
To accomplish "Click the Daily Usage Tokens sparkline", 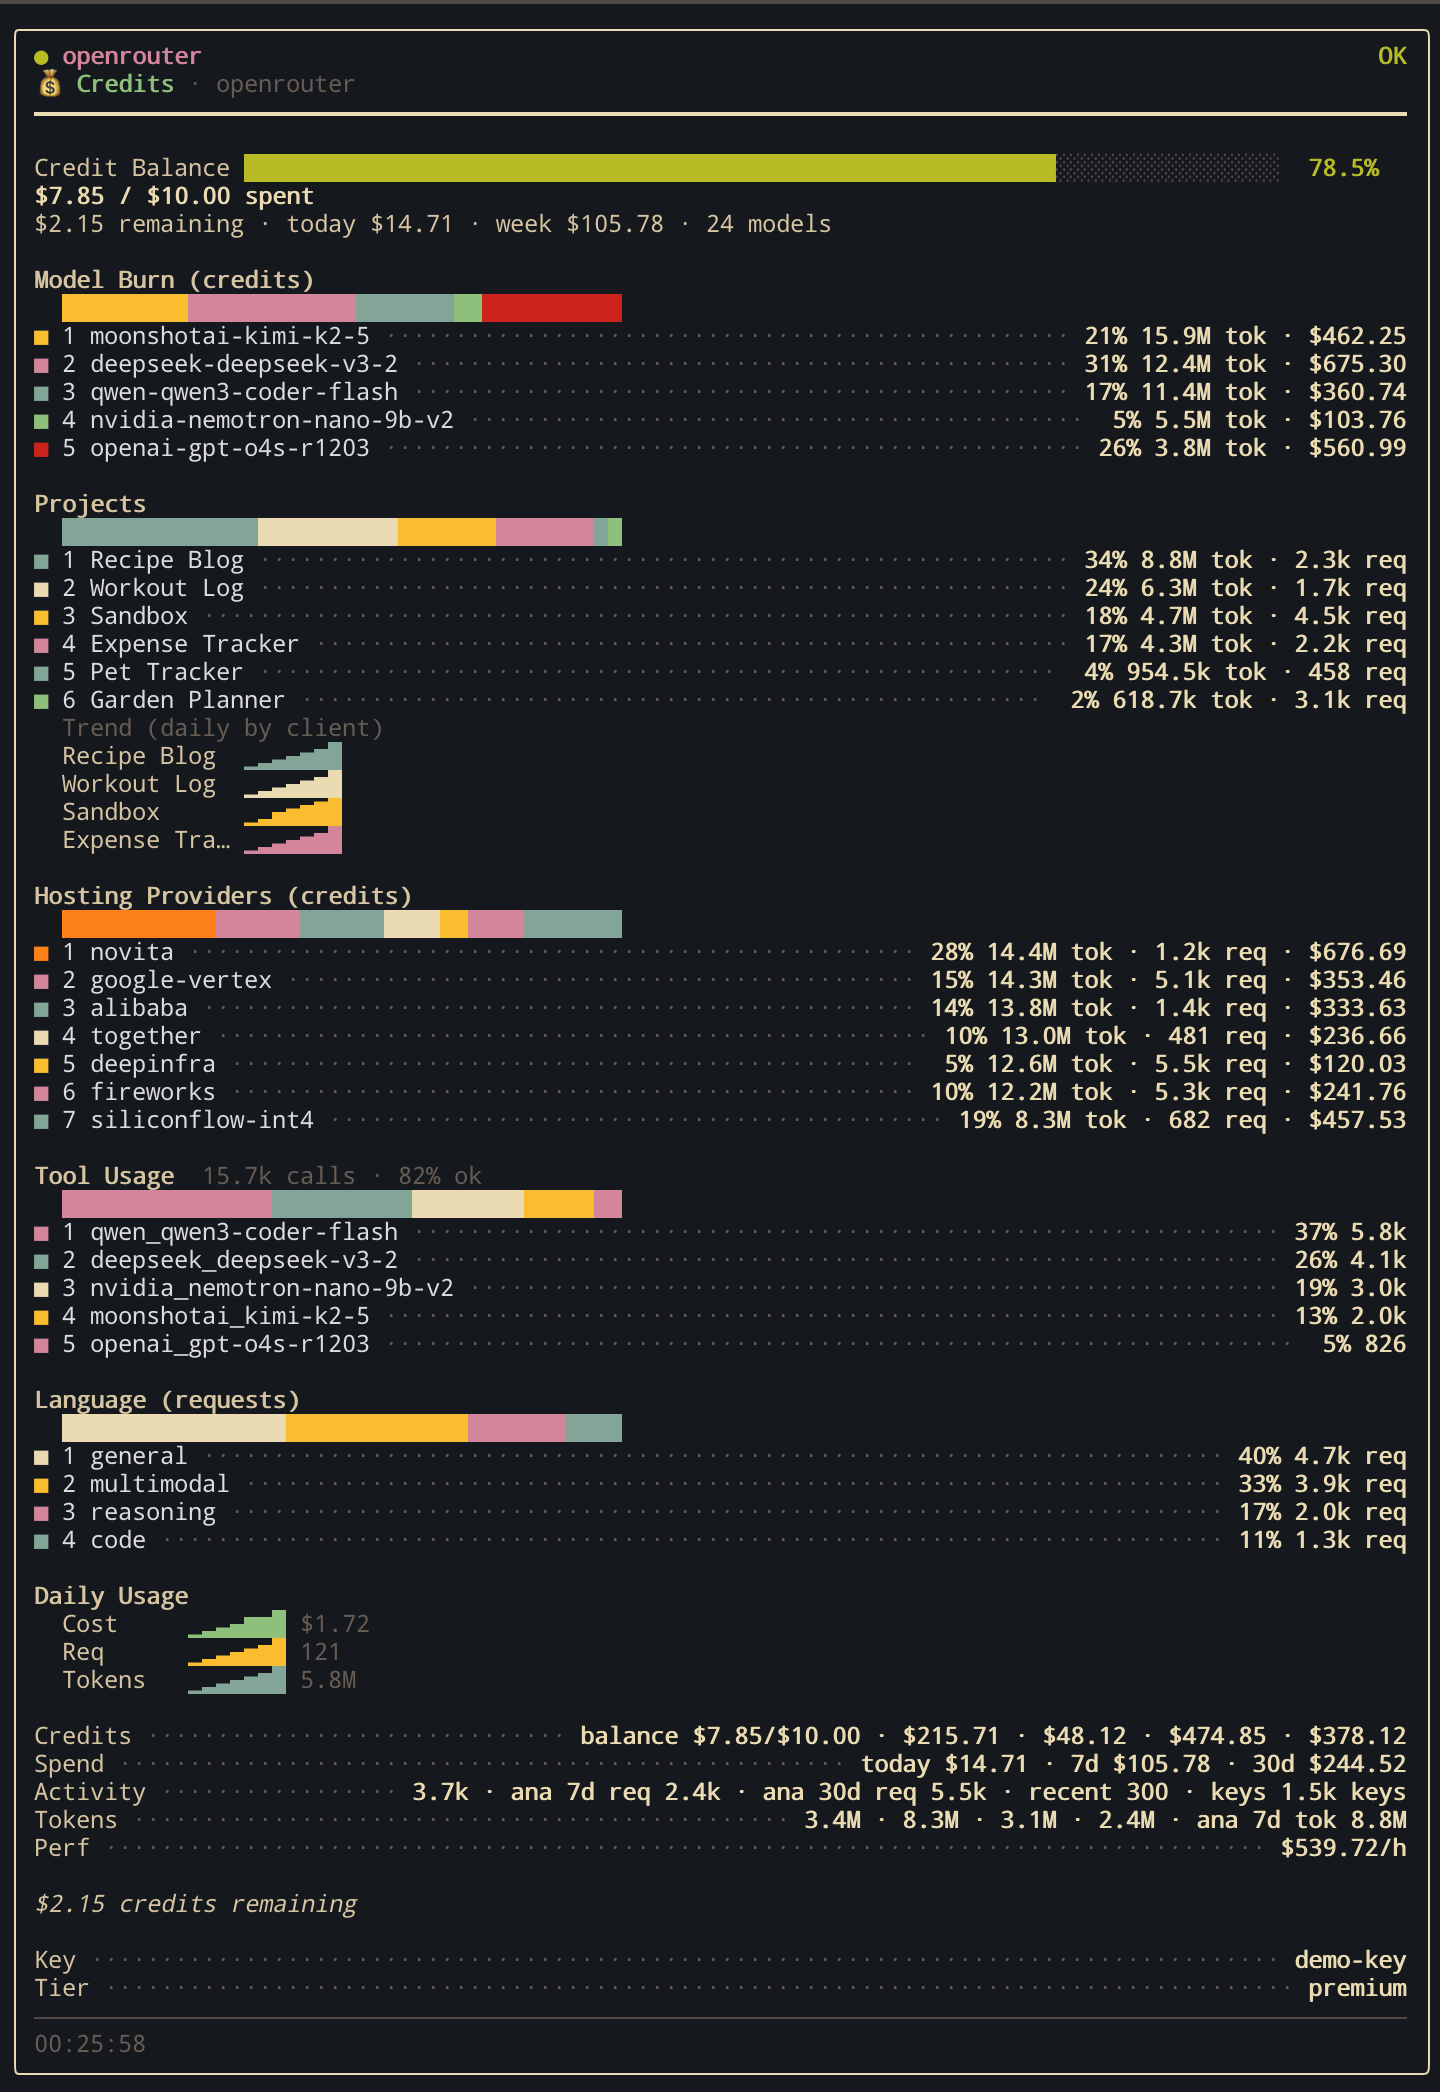I will click(x=237, y=1680).
